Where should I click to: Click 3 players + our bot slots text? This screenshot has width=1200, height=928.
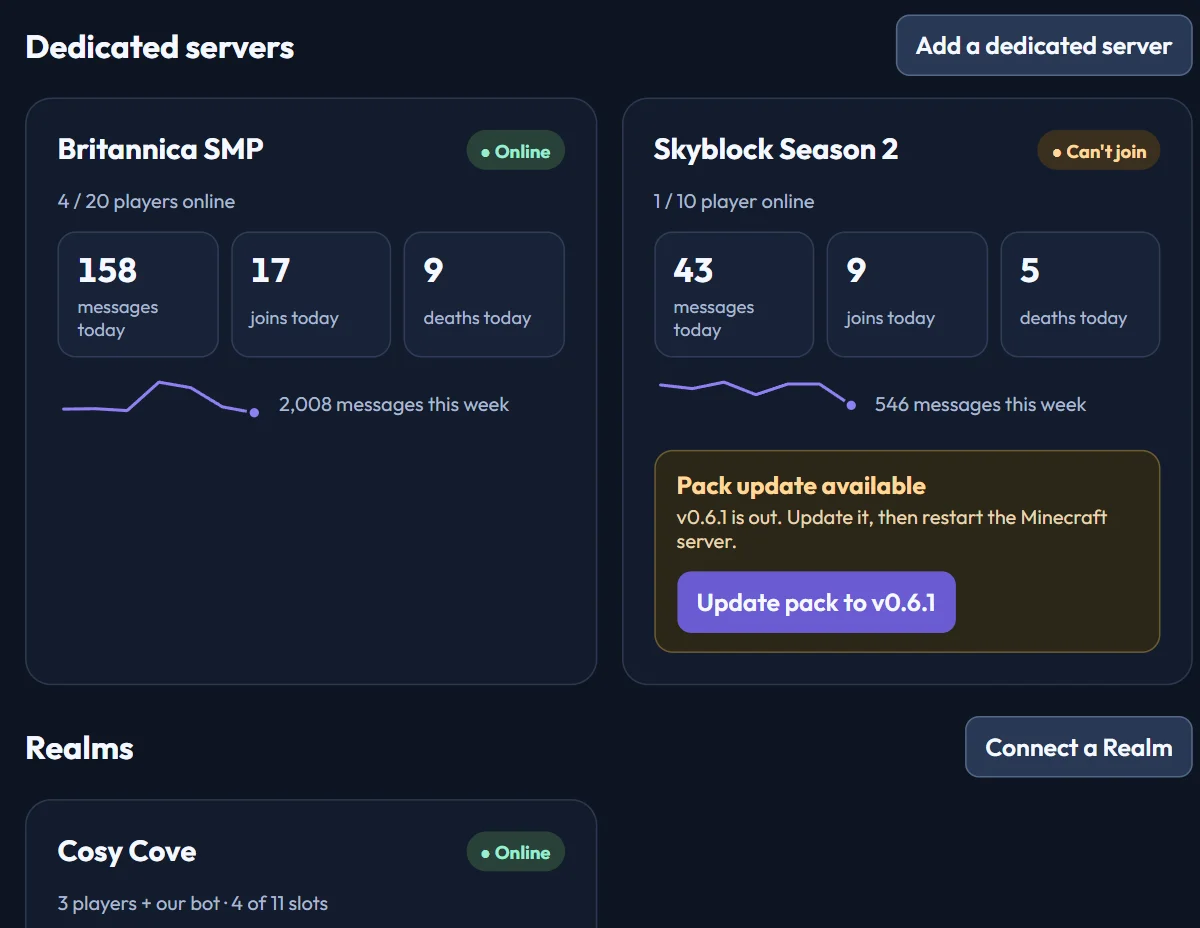(193, 903)
